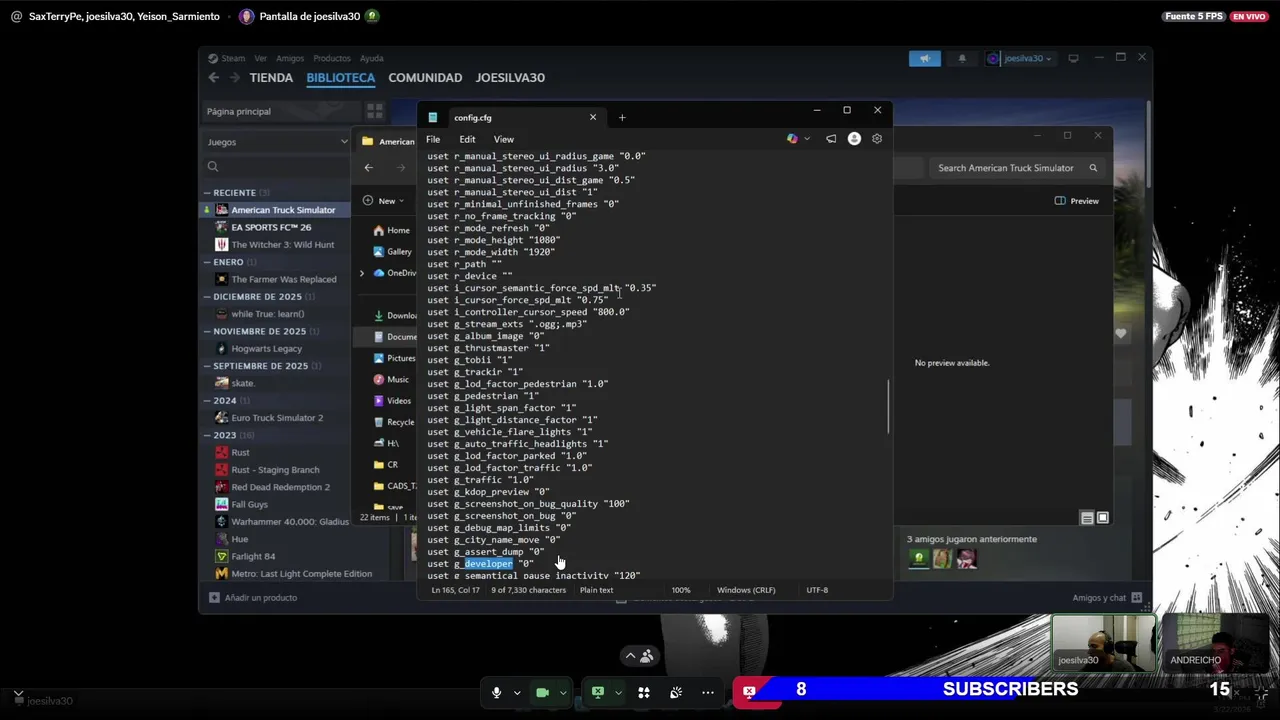Click the Ln 165, Col 17 status
This screenshot has width=1280, height=720.
point(455,590)
